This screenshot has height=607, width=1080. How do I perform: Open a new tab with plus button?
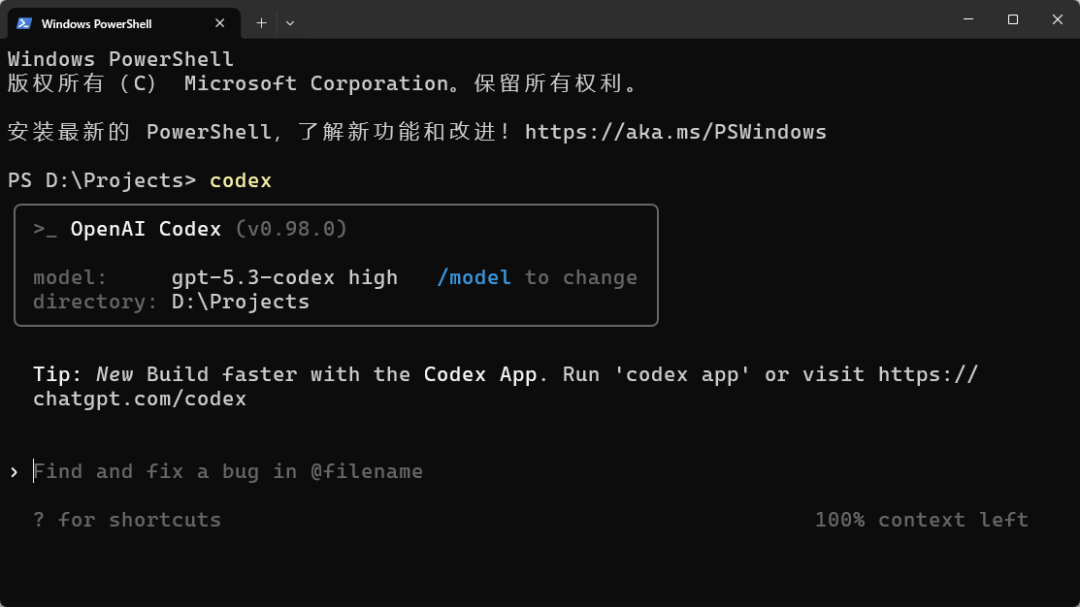tap(261, 22)
